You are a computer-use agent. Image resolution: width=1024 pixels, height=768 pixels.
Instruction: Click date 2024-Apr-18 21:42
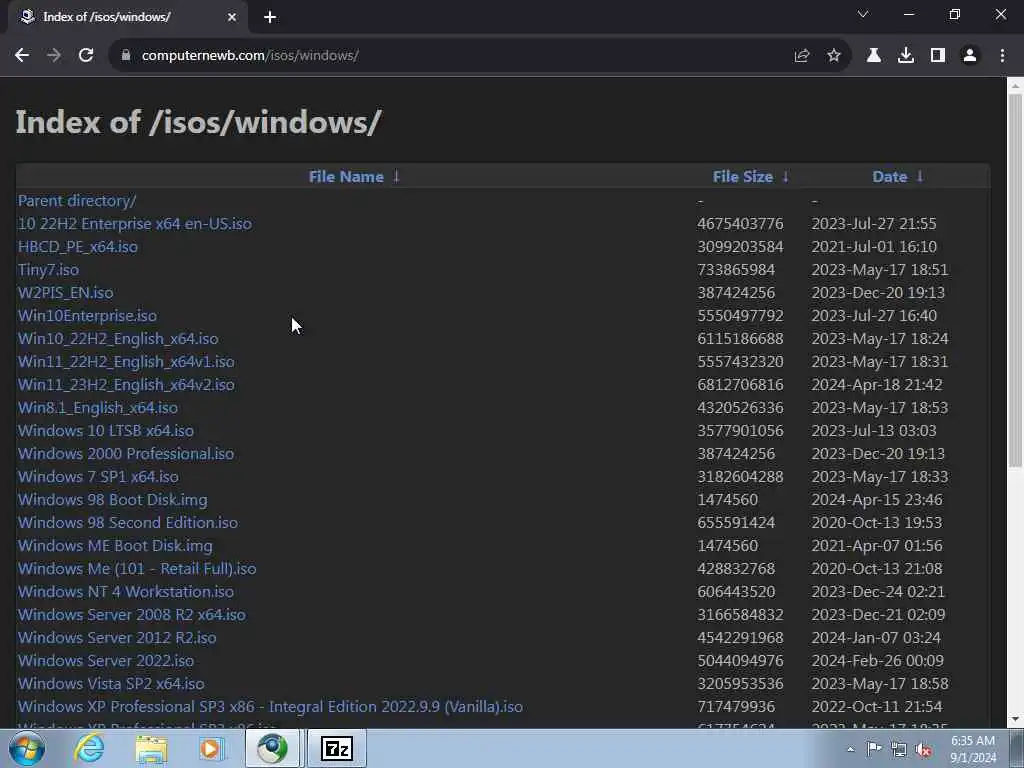(877, 384)
